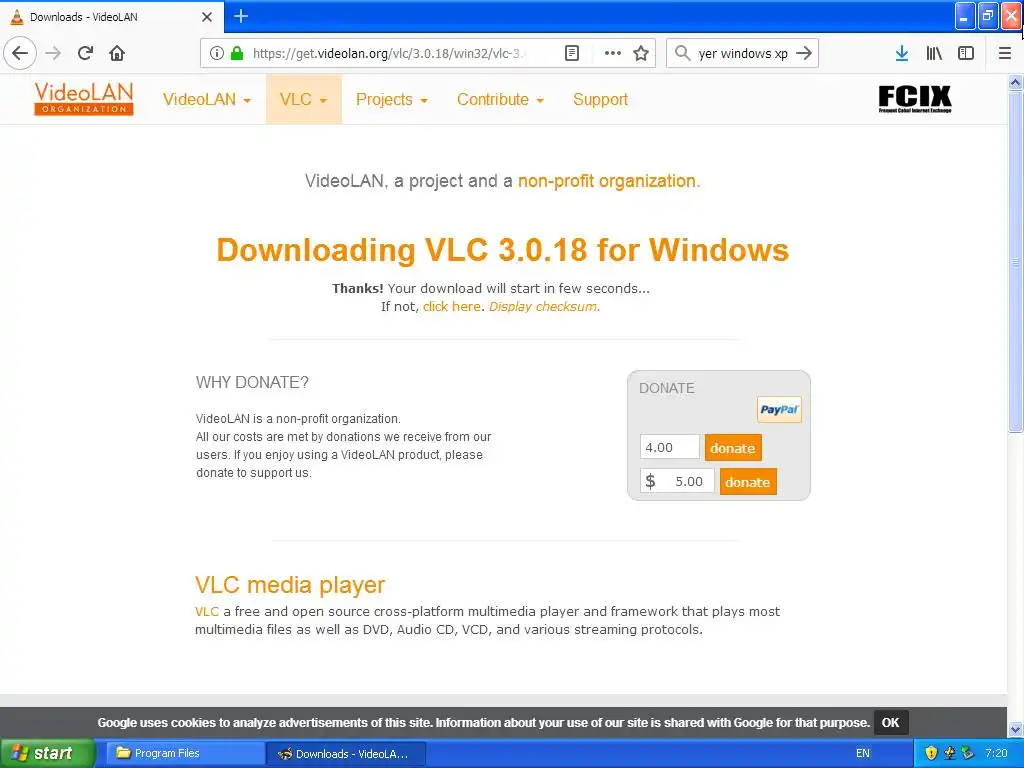
Task: Click the vertical scrollbar thumb
Action: (1015, 261)
